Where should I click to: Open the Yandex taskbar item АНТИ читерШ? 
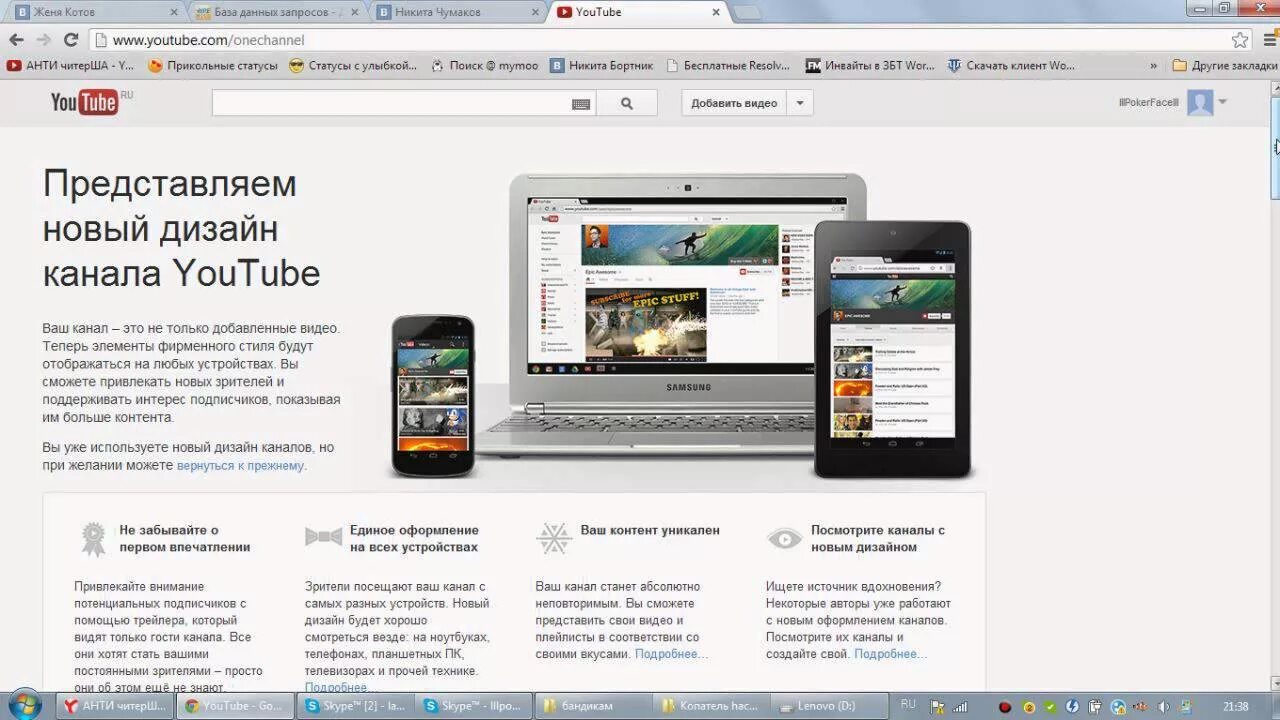pyautogui.click(x=115, y=706)
